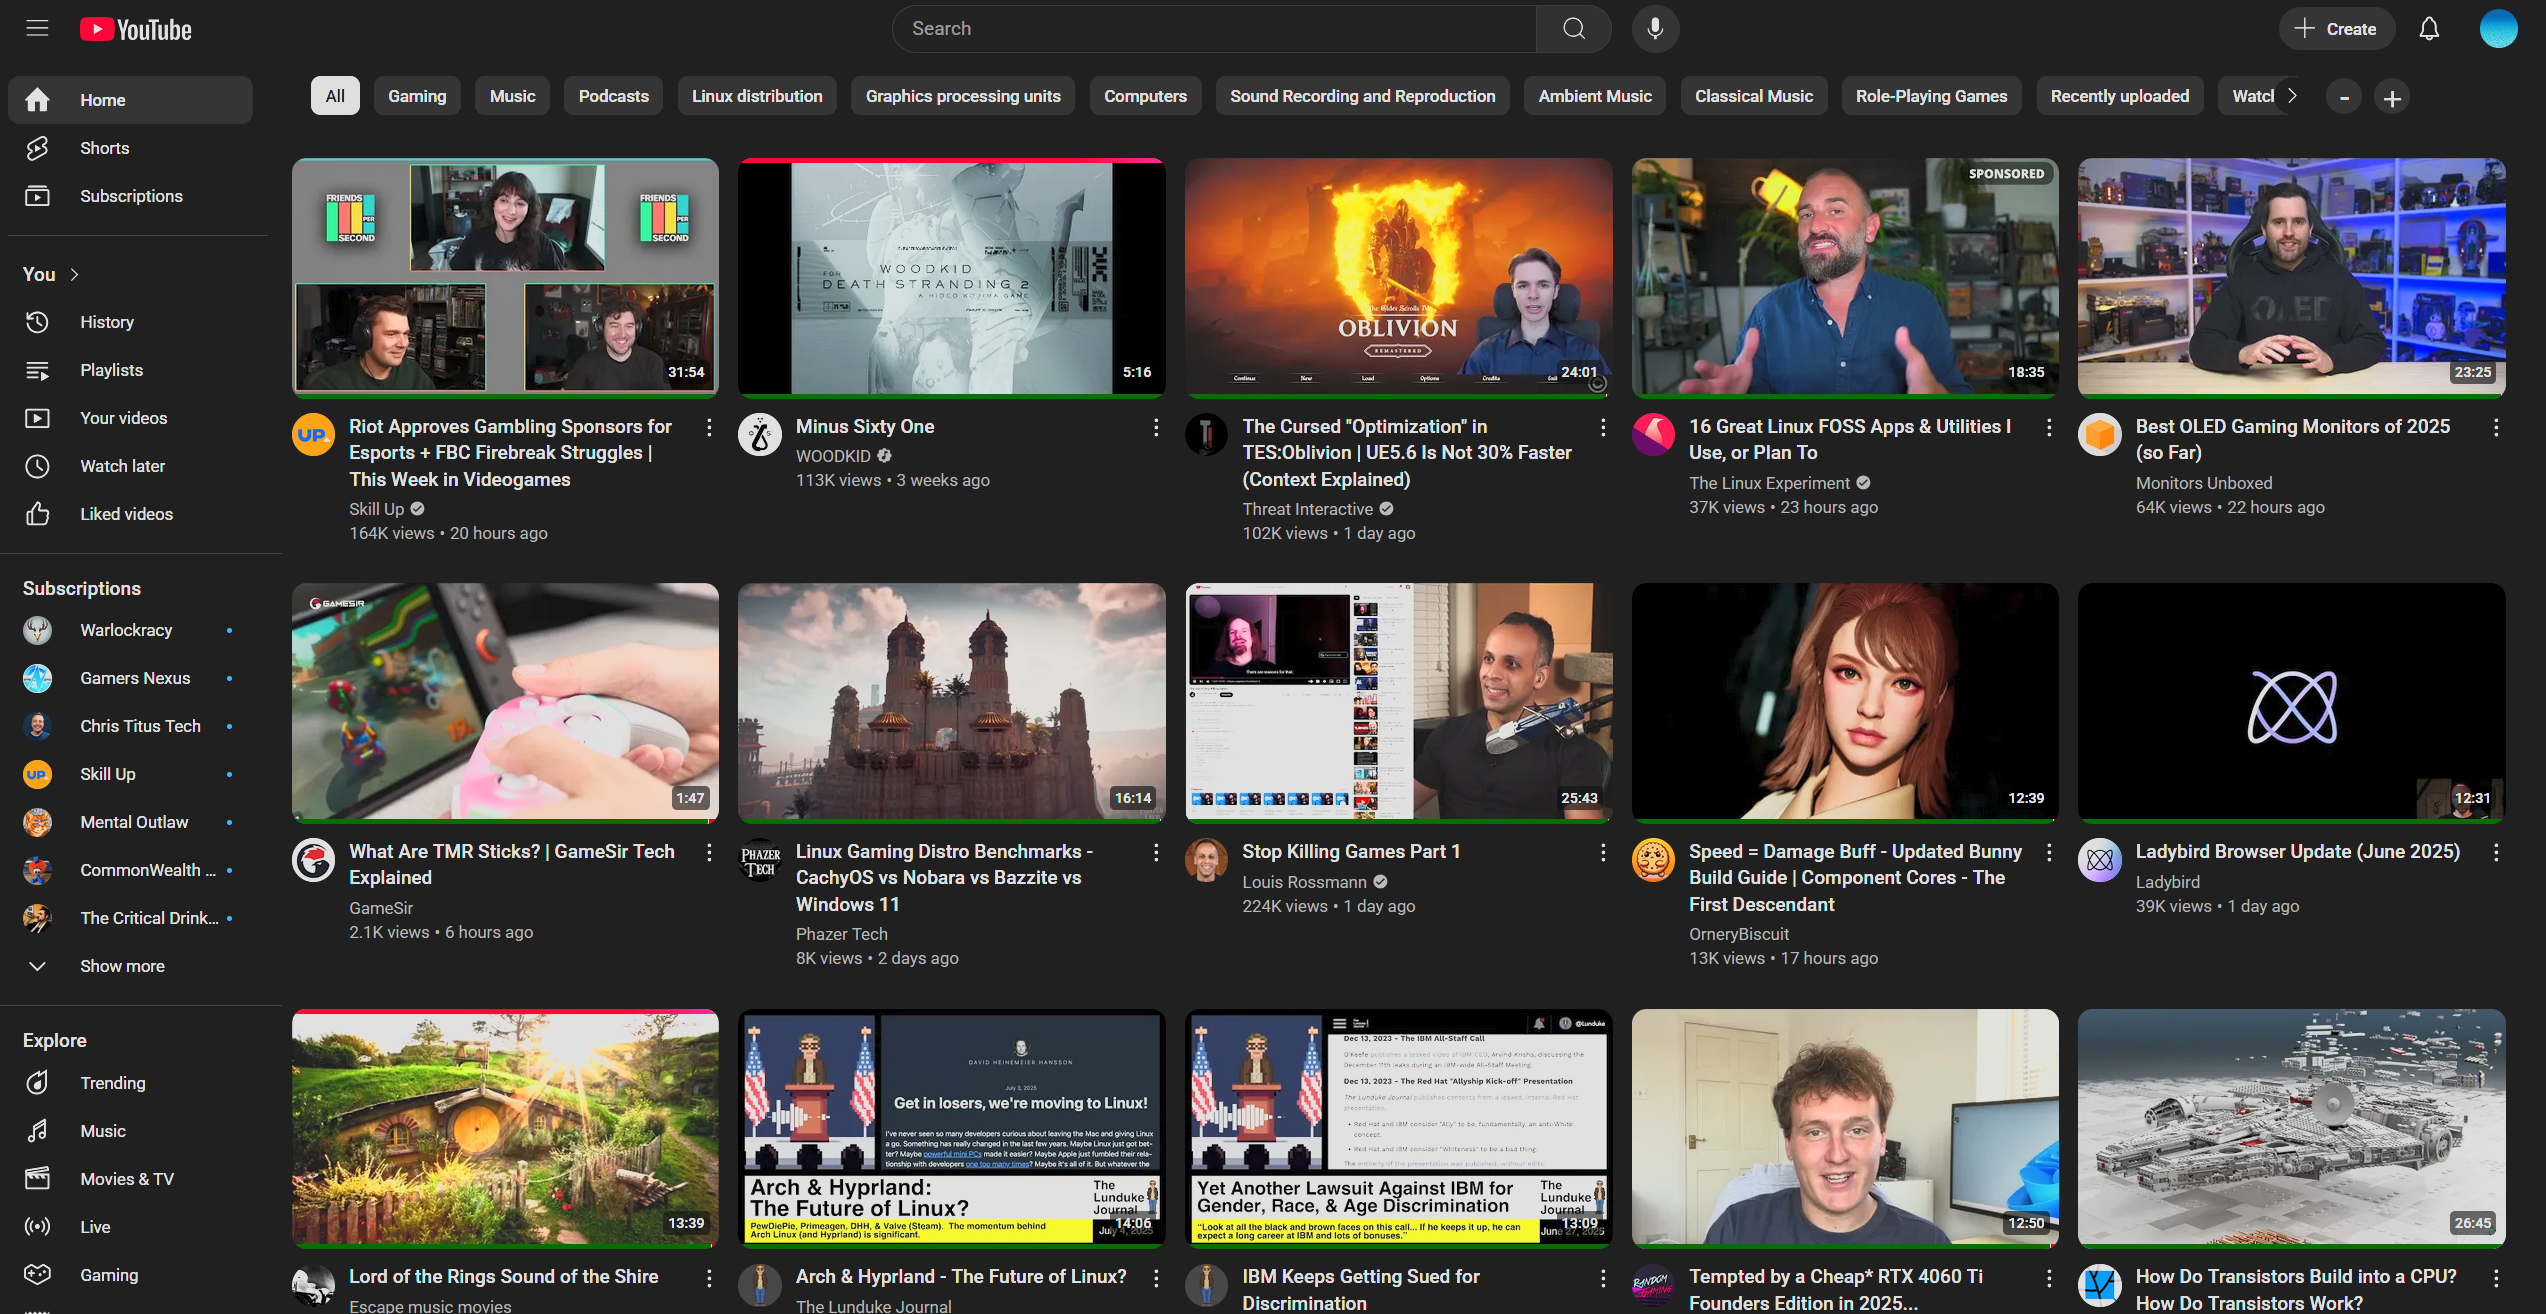The width and height of the screenshot is (2546, 1314).
Task: Type in the Search field
Action: click(1214, 29)
